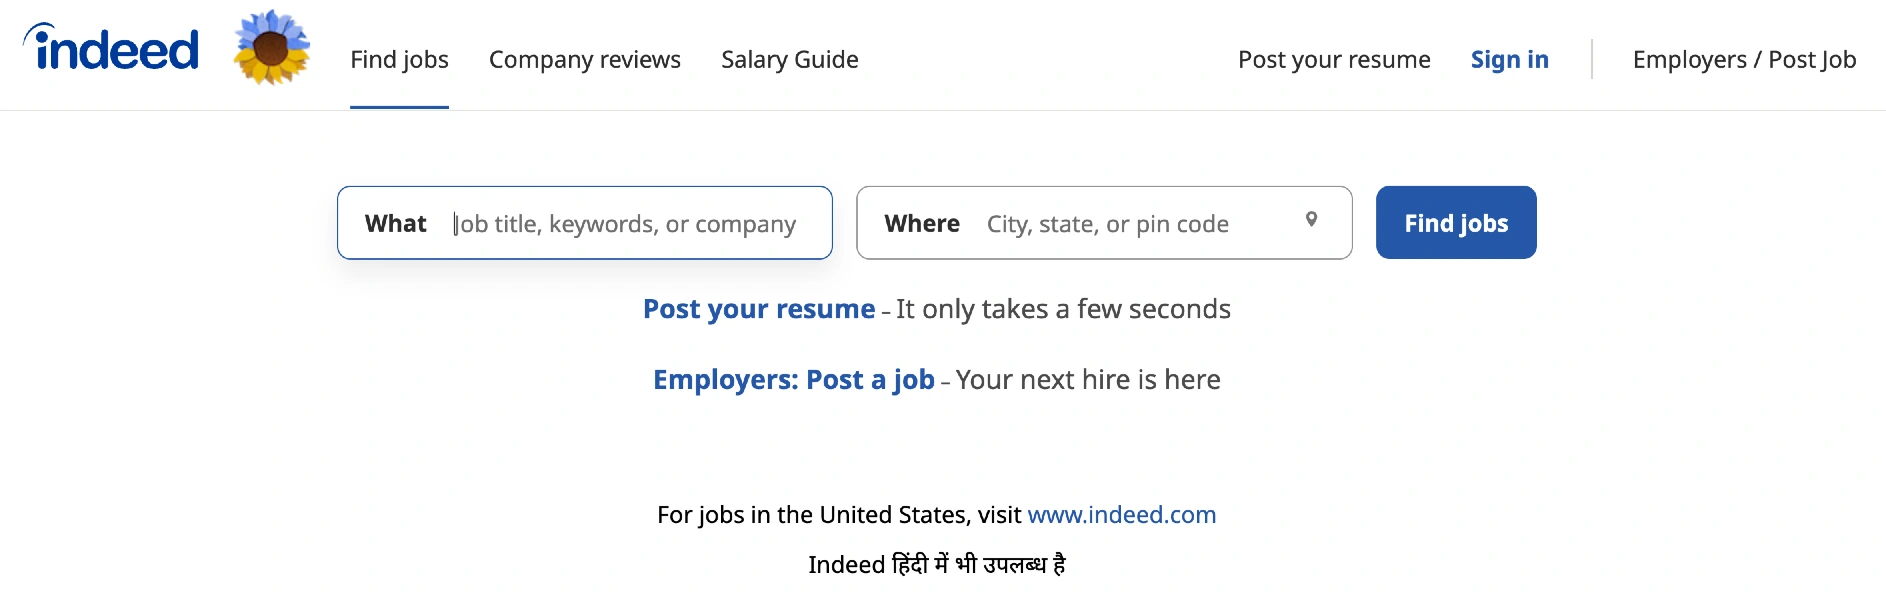Click the Sign in link
The image size is (1886, 600).
(1510, 60)
